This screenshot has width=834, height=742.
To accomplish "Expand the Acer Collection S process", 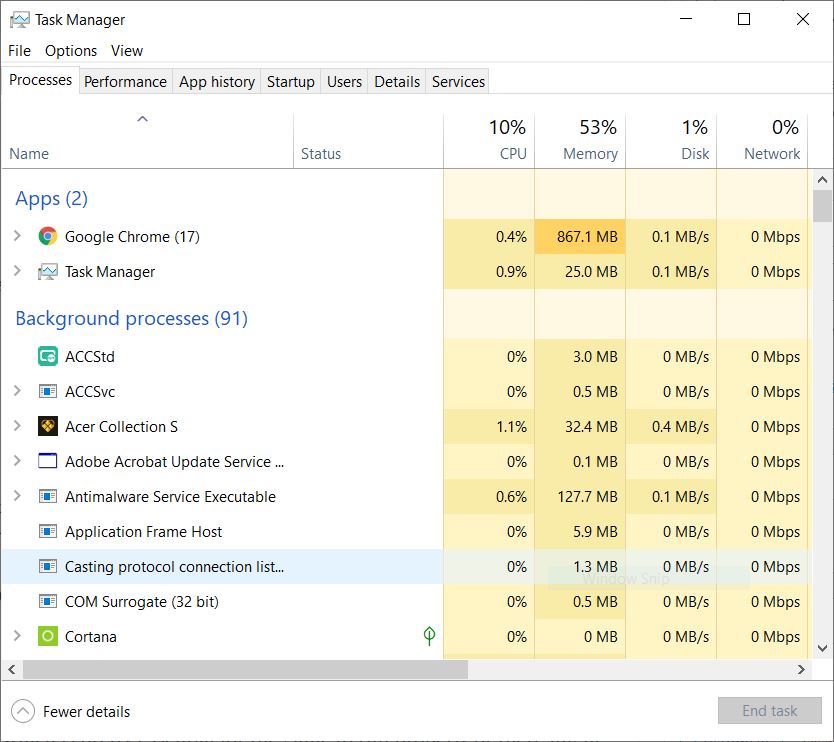I will click(17, 426).
